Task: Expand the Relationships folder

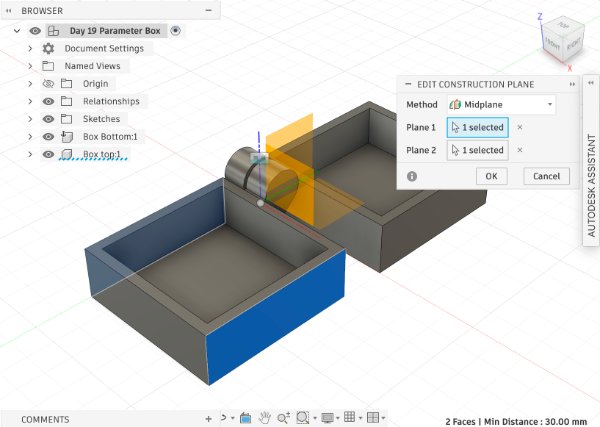Action: click(x=30, y=101)
